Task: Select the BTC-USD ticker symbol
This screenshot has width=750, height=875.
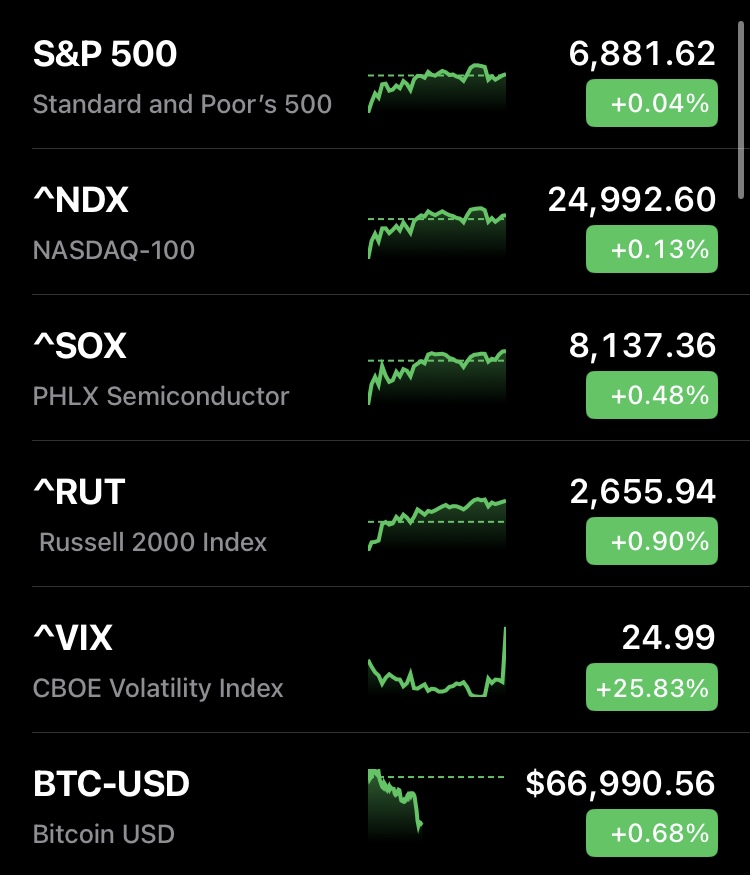Action: click(x=111, y=785)
